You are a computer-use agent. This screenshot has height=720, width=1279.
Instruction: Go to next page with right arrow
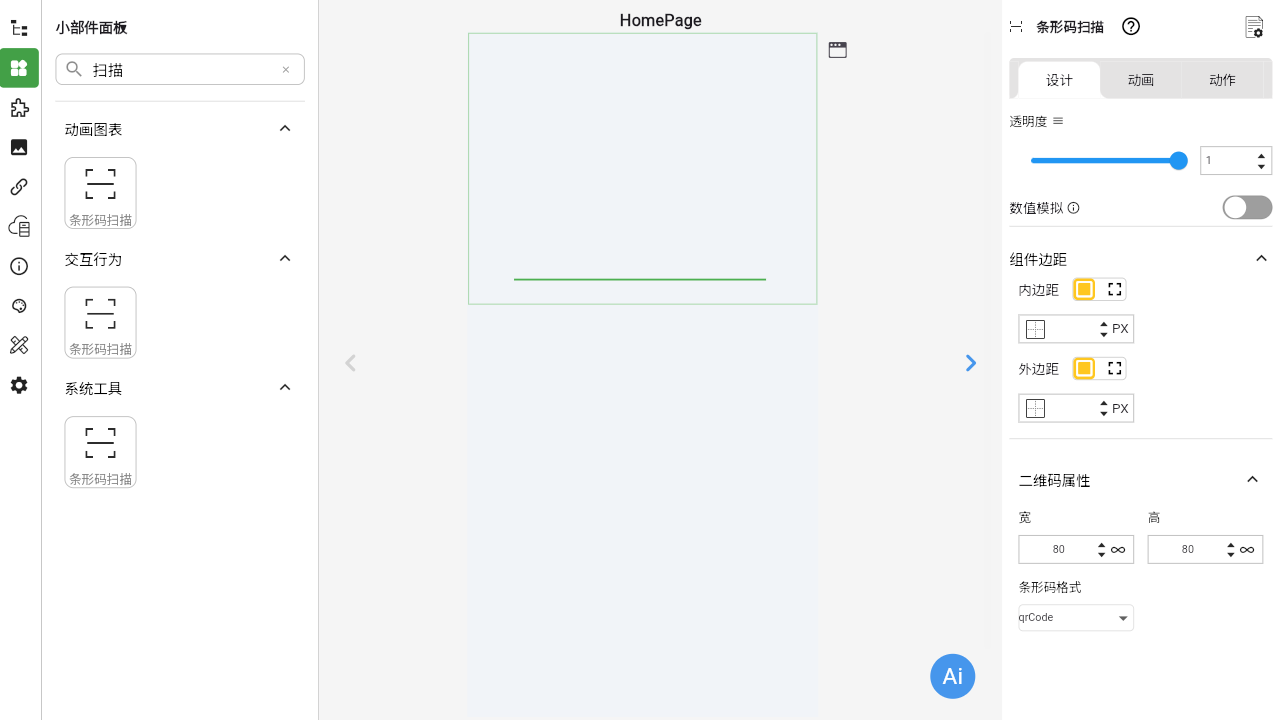[x=970, y=363]
